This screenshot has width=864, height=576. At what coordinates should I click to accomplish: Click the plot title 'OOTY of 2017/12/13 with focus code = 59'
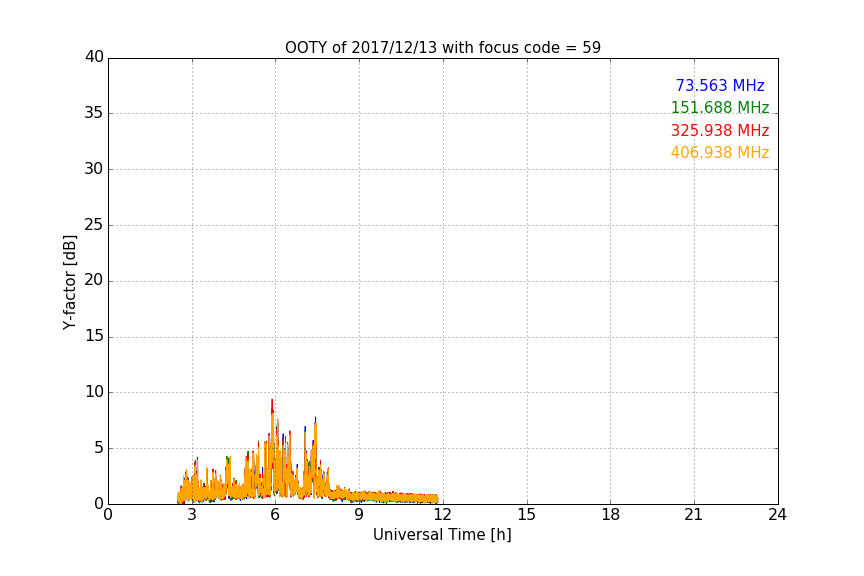tap(442, 47)
